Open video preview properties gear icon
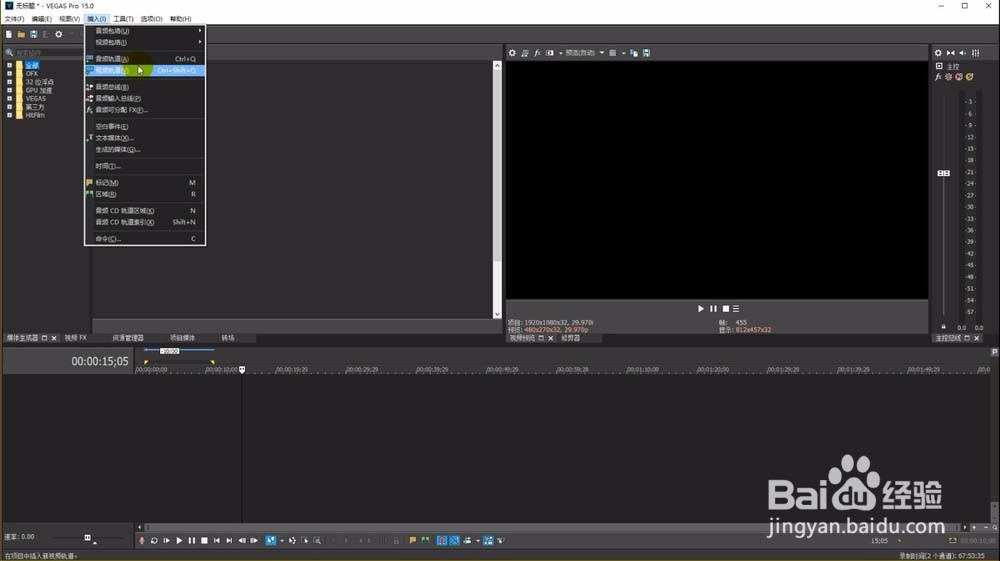This screenshot has width=1000, height=561. [x=512, y=53]
